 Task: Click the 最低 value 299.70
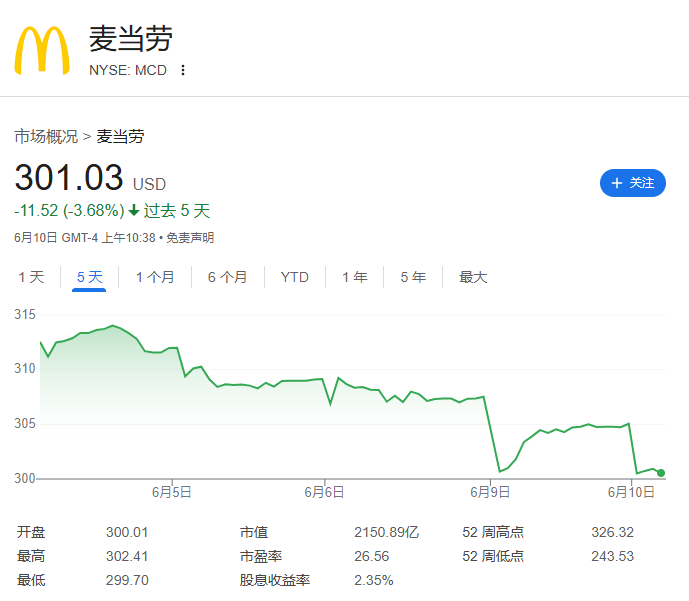pos(127,580)
